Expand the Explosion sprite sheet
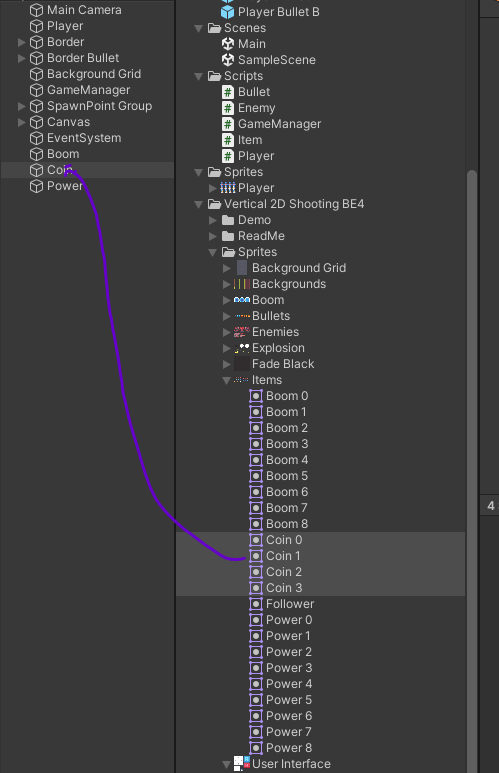499x773 pixels. (x=227, y=348)
